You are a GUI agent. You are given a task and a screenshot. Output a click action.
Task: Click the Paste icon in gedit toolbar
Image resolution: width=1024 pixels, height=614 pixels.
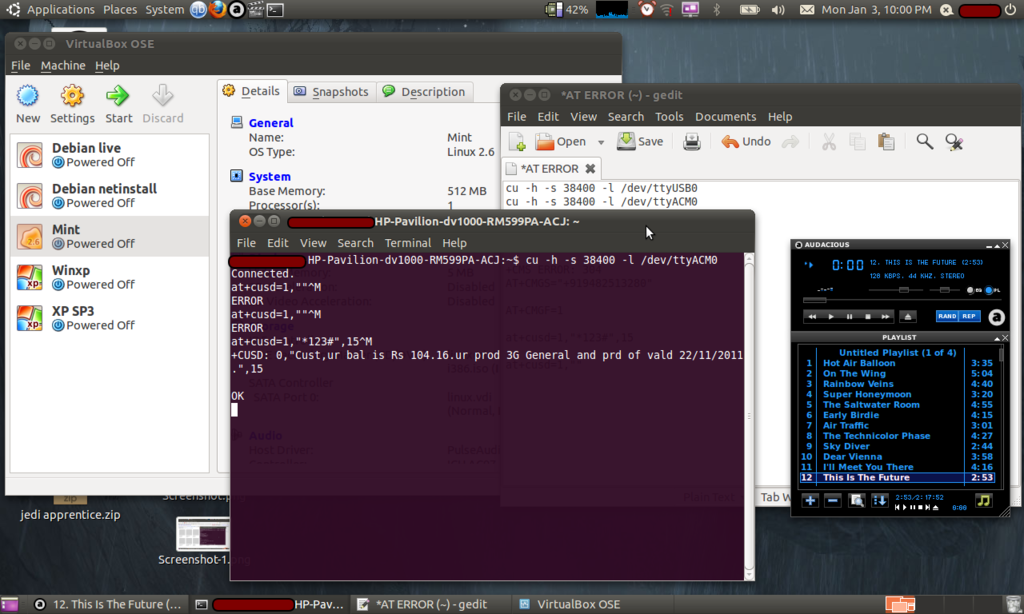885,142
